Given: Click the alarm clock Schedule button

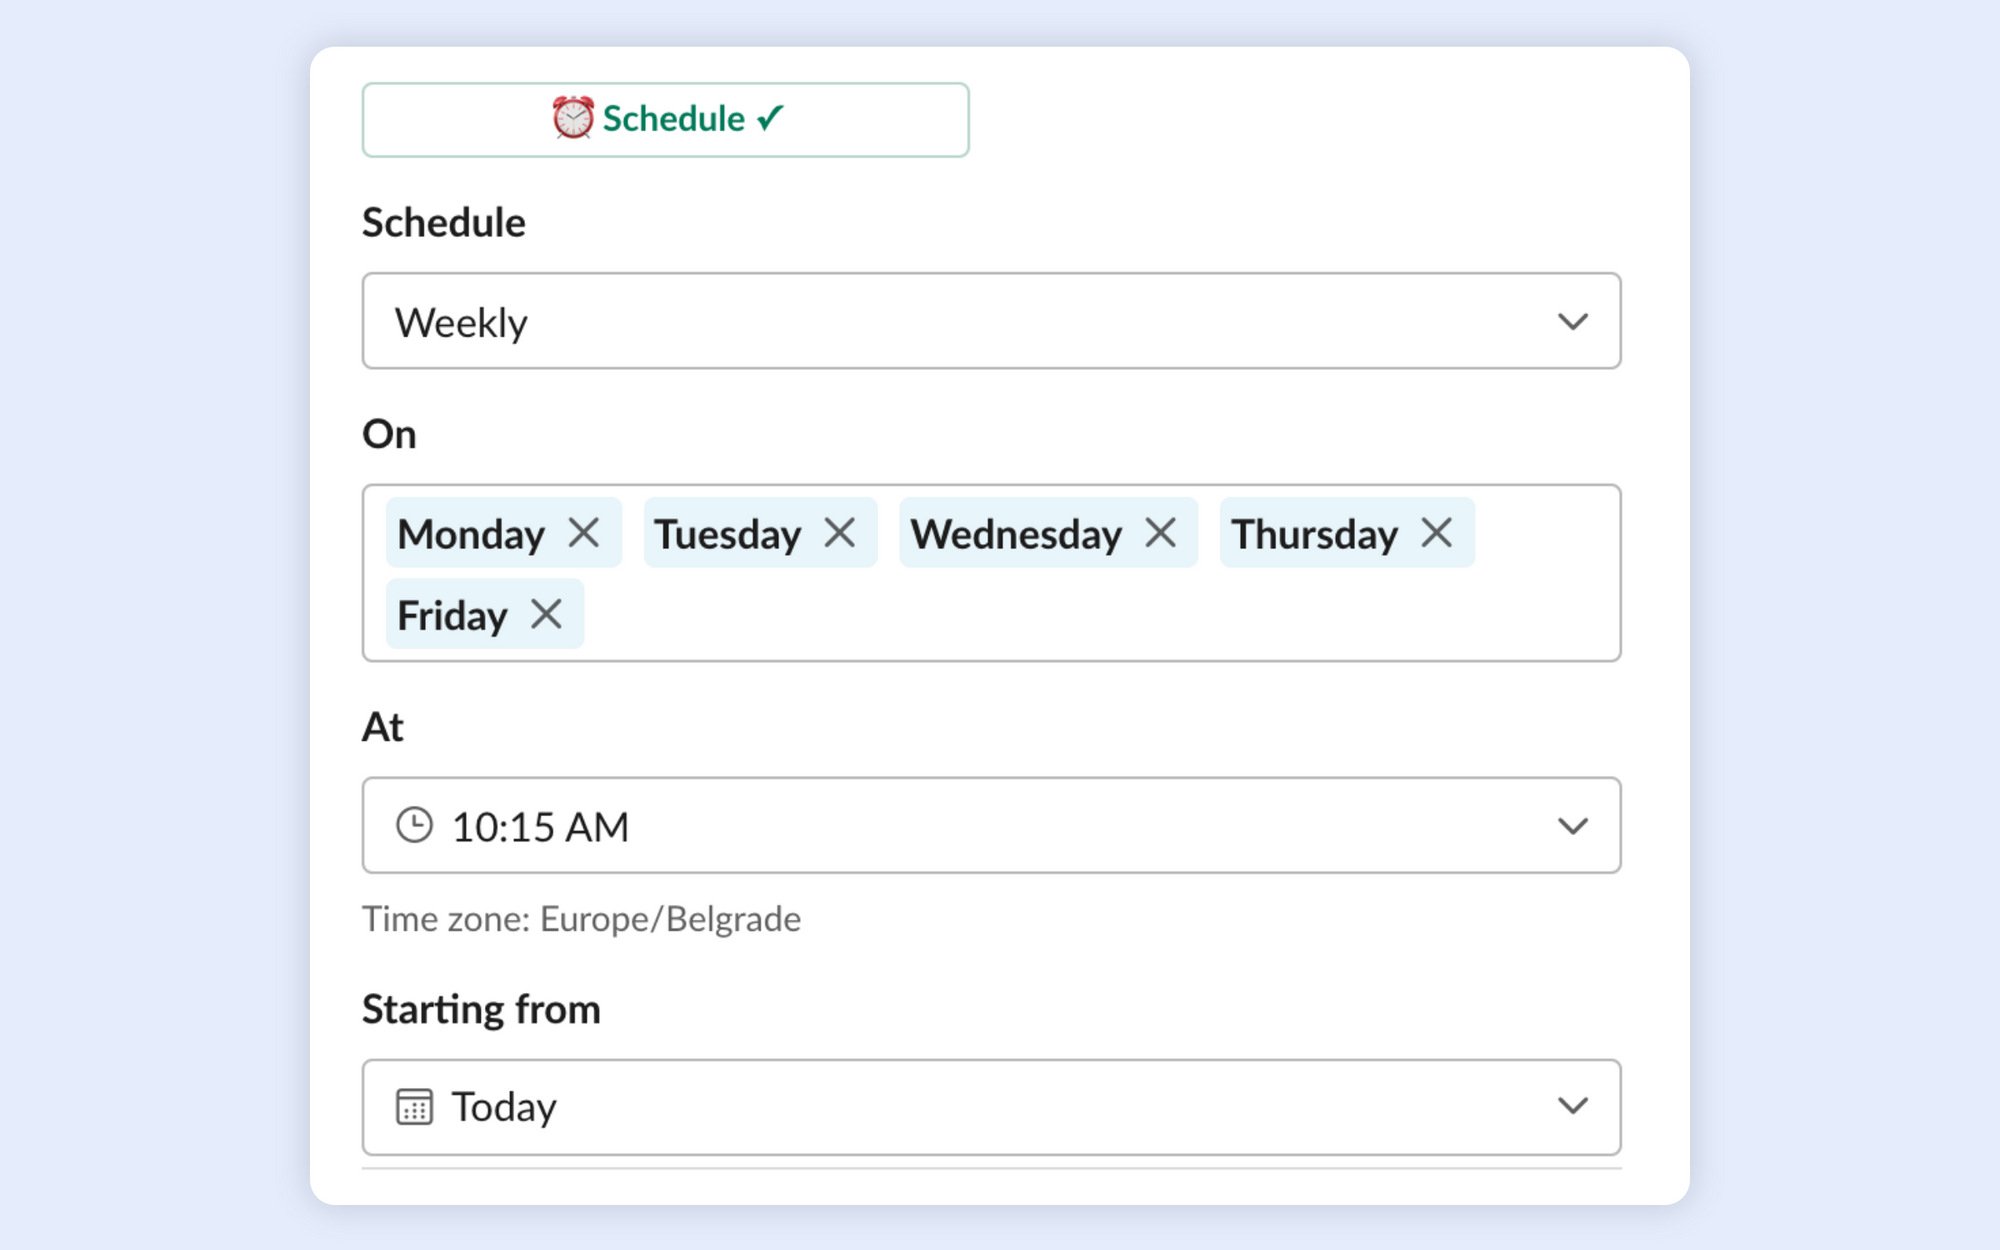Looking at the screenshot, I should (665, 120).
